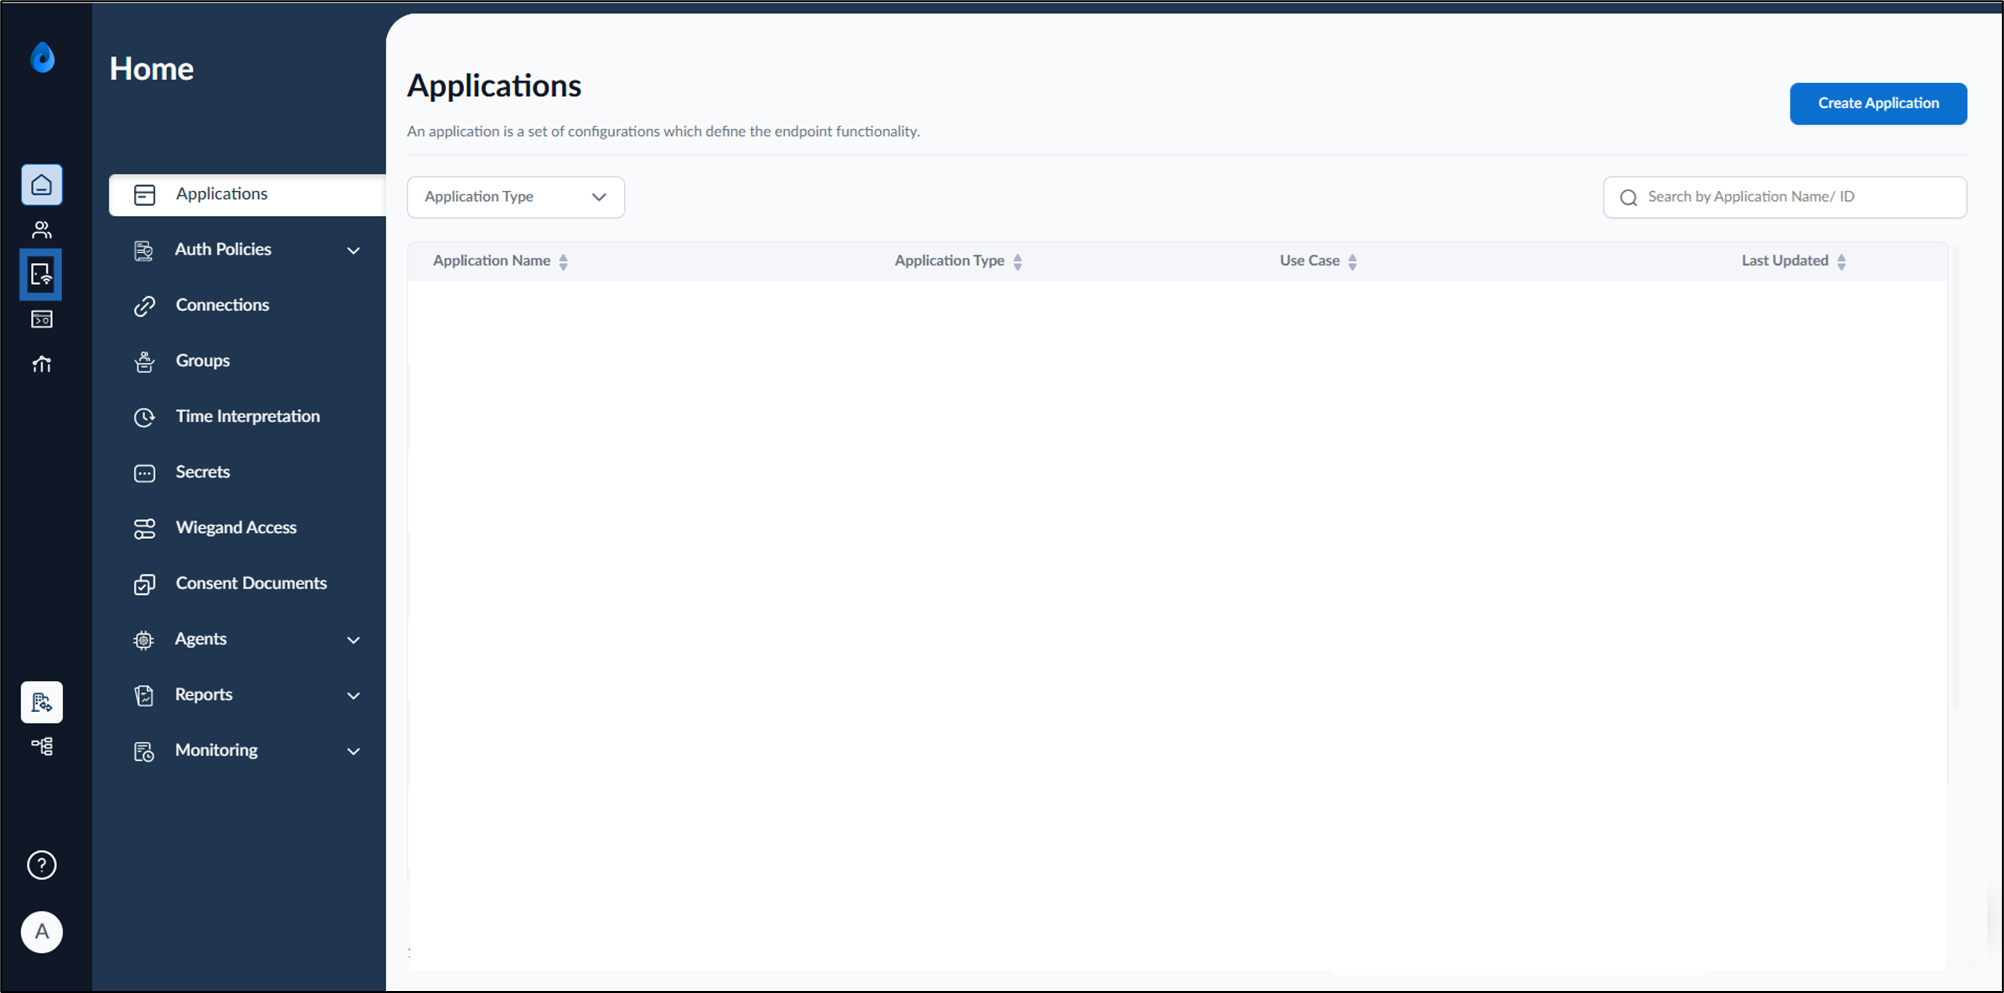Click the Consent Documents icon
Viewport: 2004px width, 993px height.
(145, 584)
